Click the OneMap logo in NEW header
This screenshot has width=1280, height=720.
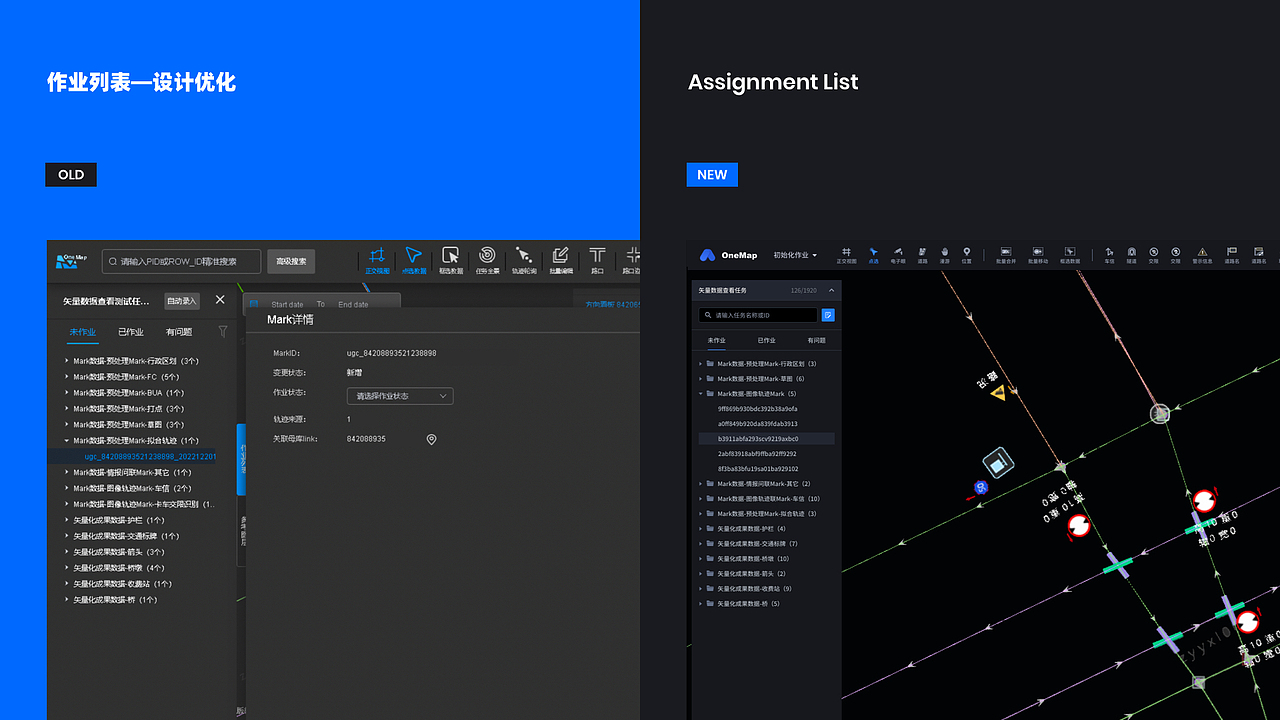[728, 255]
